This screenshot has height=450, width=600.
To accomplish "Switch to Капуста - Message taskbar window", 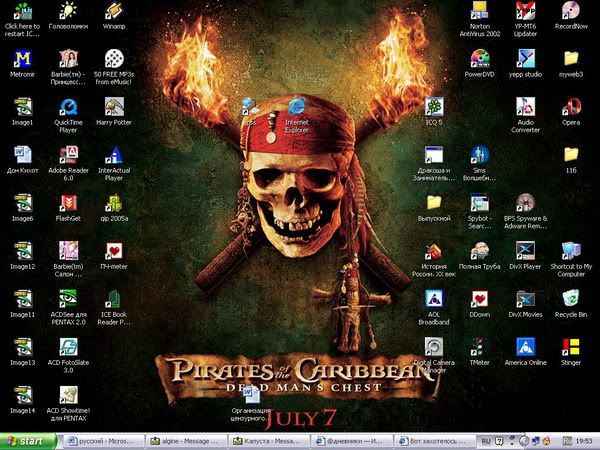I will [269, 441].
